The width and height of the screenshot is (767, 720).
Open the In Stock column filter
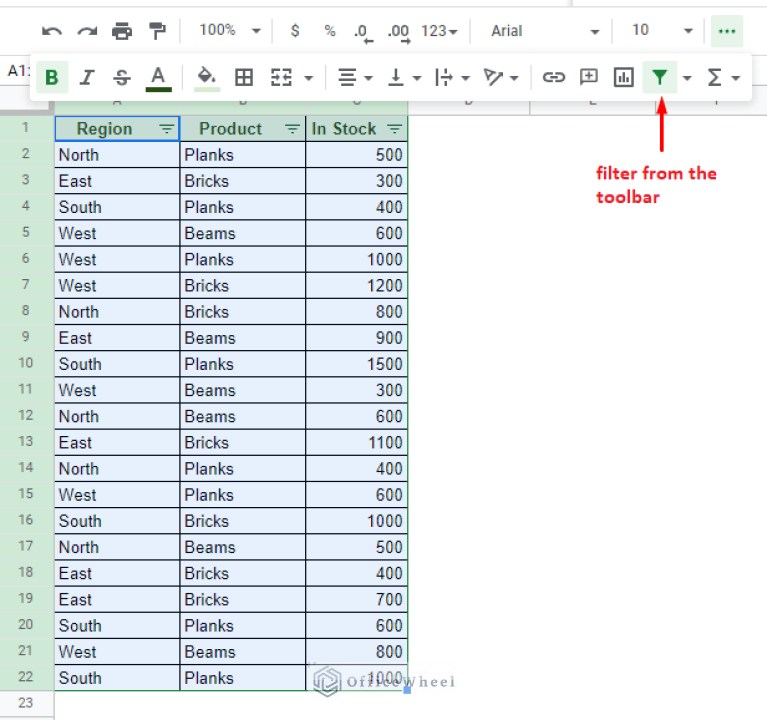coord(394,129)
